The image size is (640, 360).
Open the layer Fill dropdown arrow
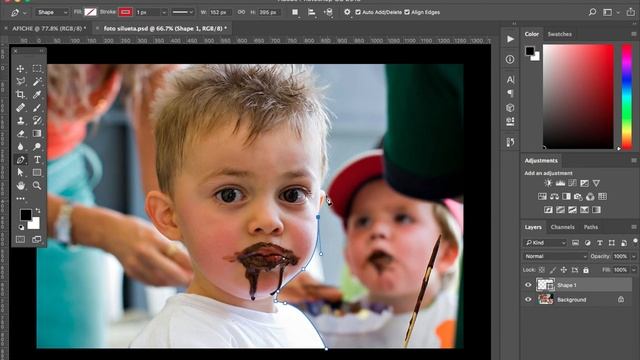point(633,270)
